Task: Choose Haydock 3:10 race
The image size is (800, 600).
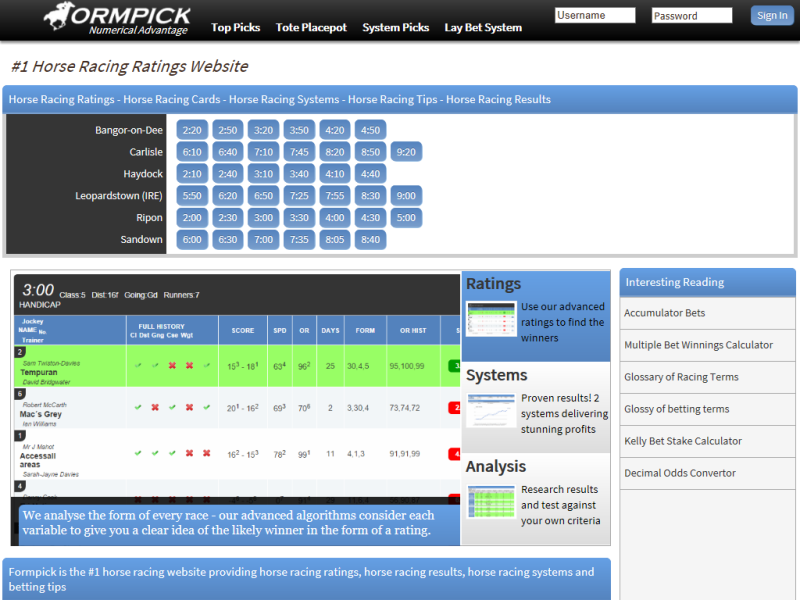Action: tap(263, 174)
